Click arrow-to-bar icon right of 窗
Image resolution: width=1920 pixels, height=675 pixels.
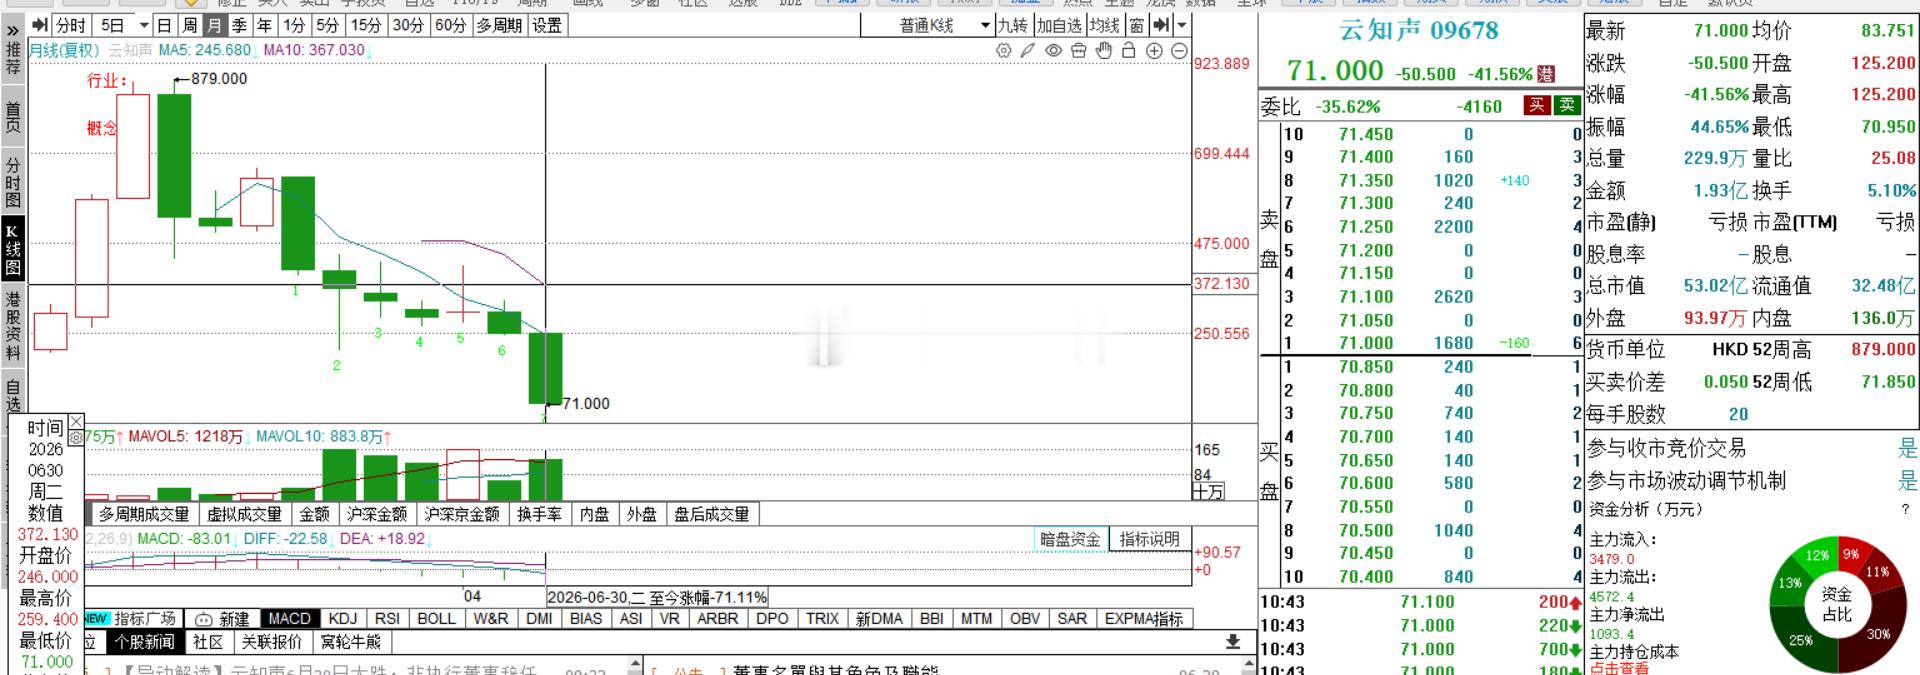coord(1161,25)
